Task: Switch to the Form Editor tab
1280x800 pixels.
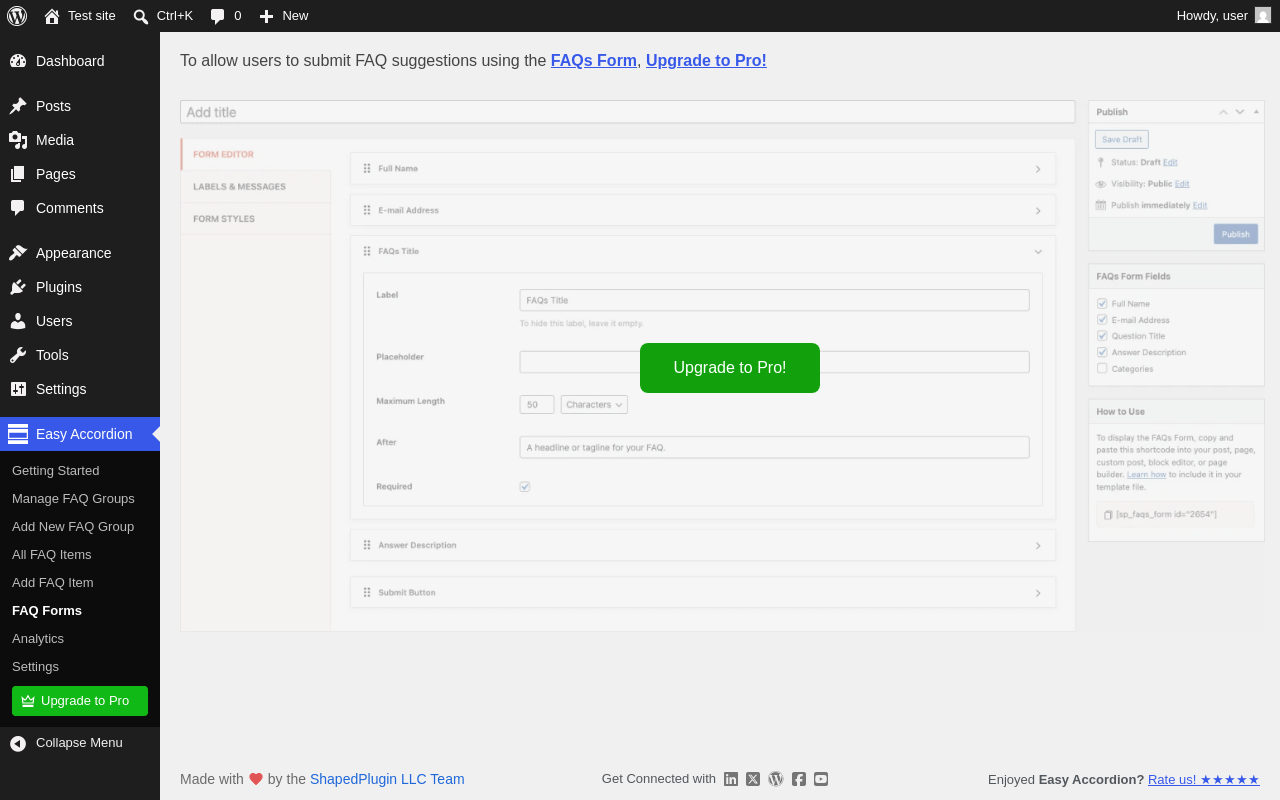Action: click(x=256, y=154)
